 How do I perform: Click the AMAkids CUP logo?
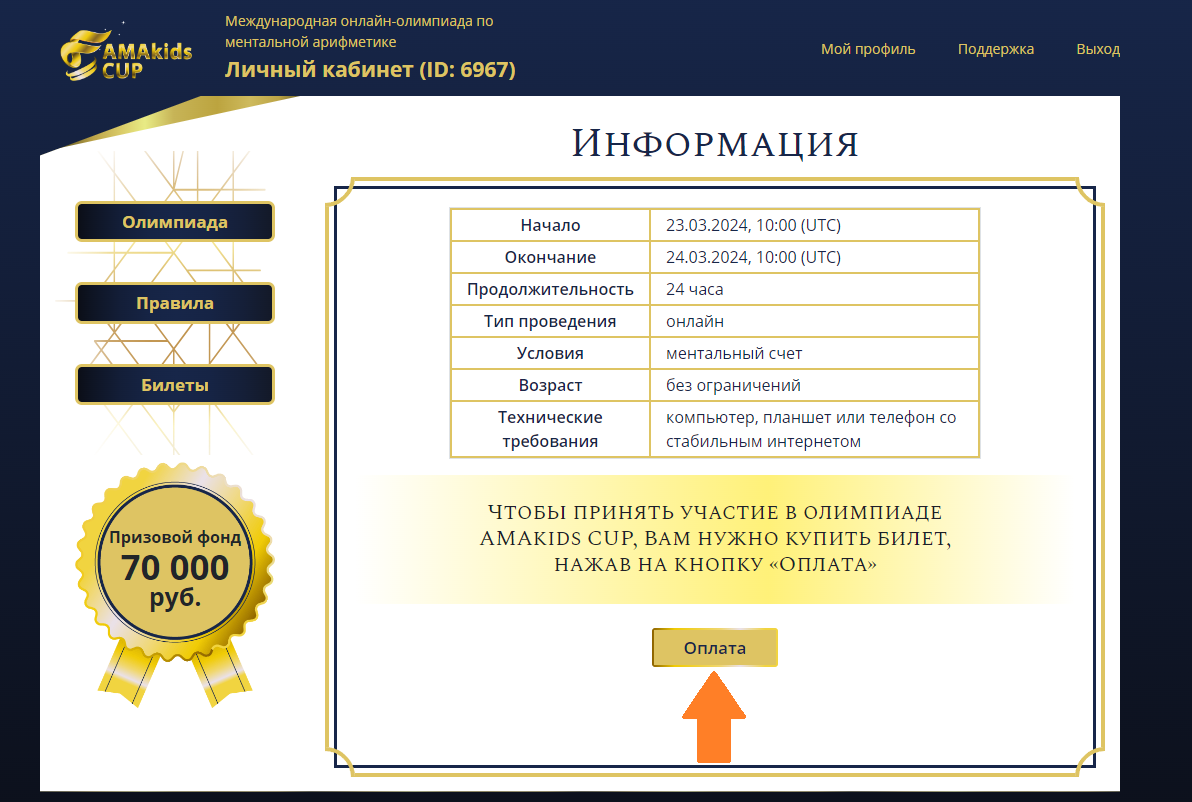pyautogui.click(x=126, y=53)
